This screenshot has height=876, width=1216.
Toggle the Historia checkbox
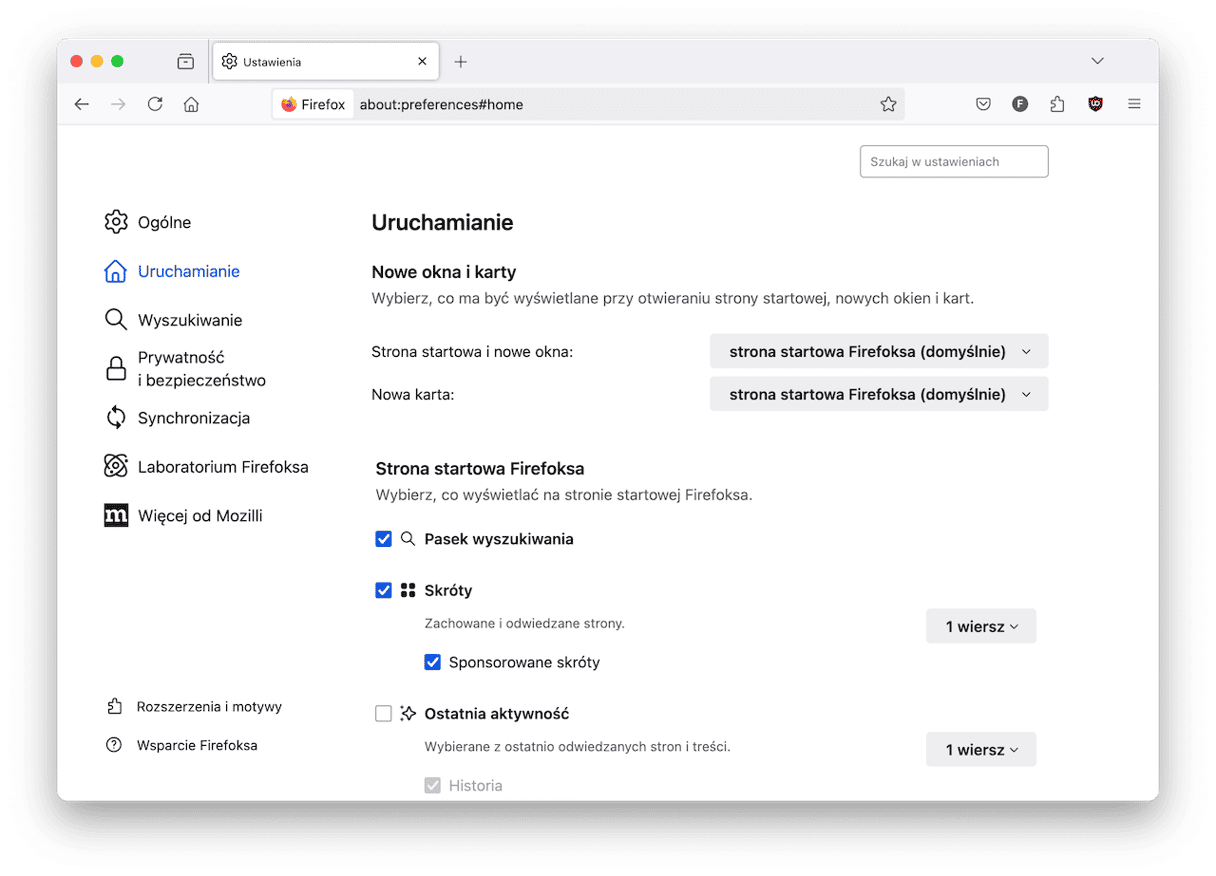pyautogui.click(x=432, y=786)
